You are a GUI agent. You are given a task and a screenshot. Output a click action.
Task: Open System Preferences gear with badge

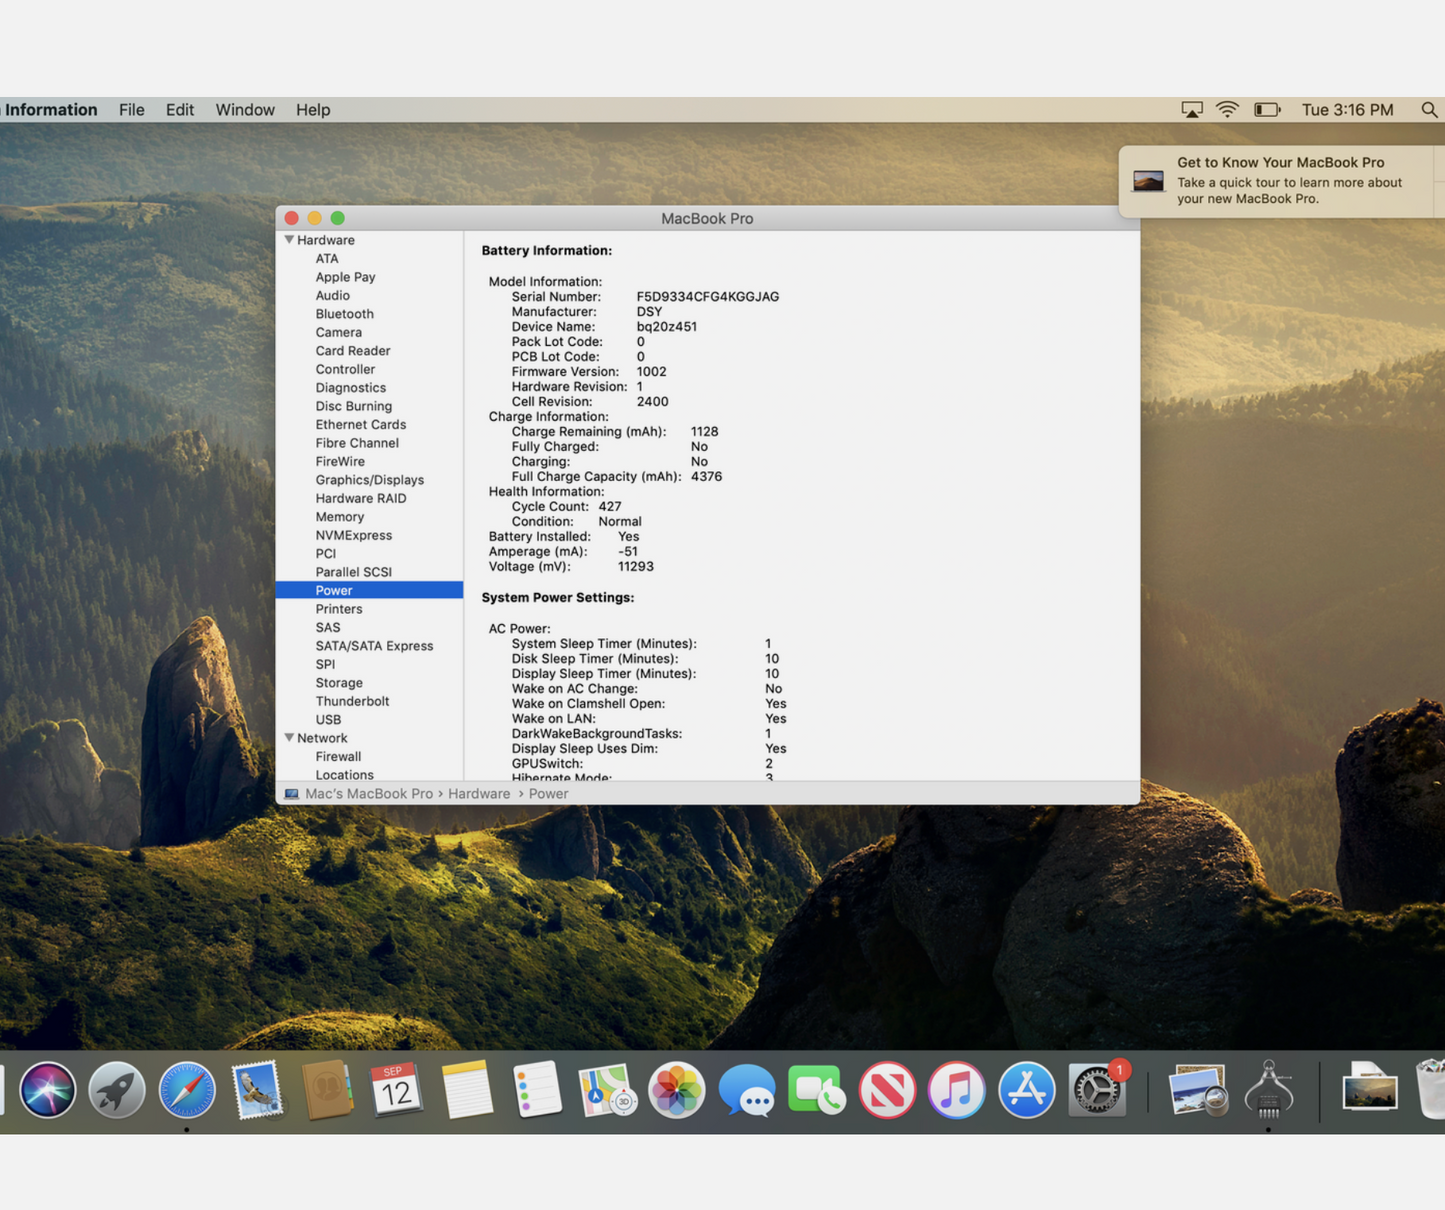coord(1097,1089)
